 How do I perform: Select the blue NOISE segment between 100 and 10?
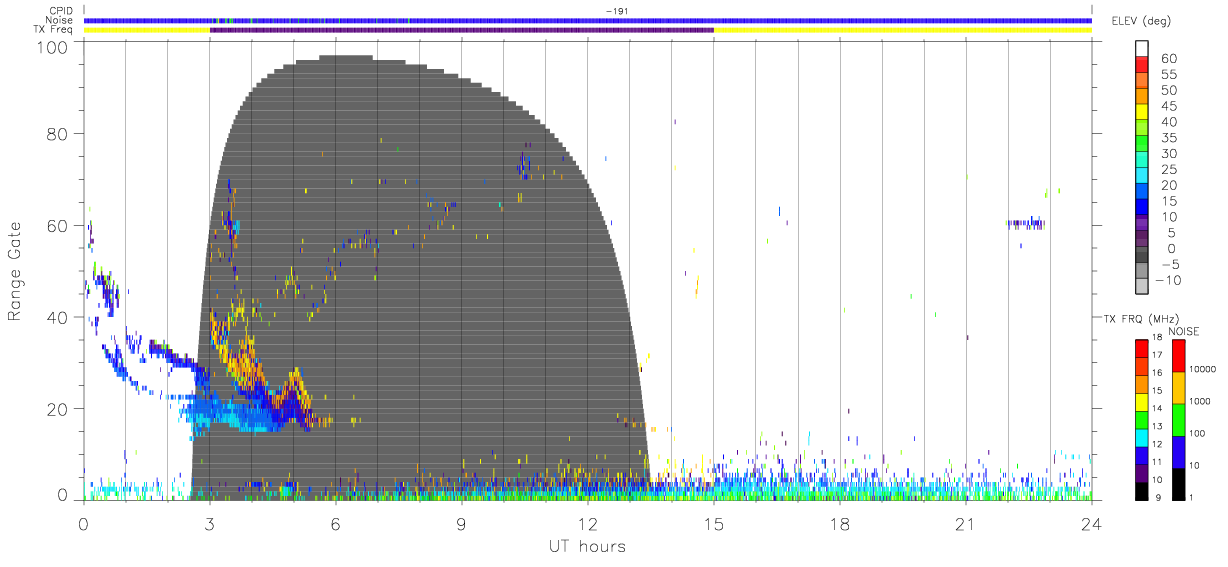pos(1179,452)
